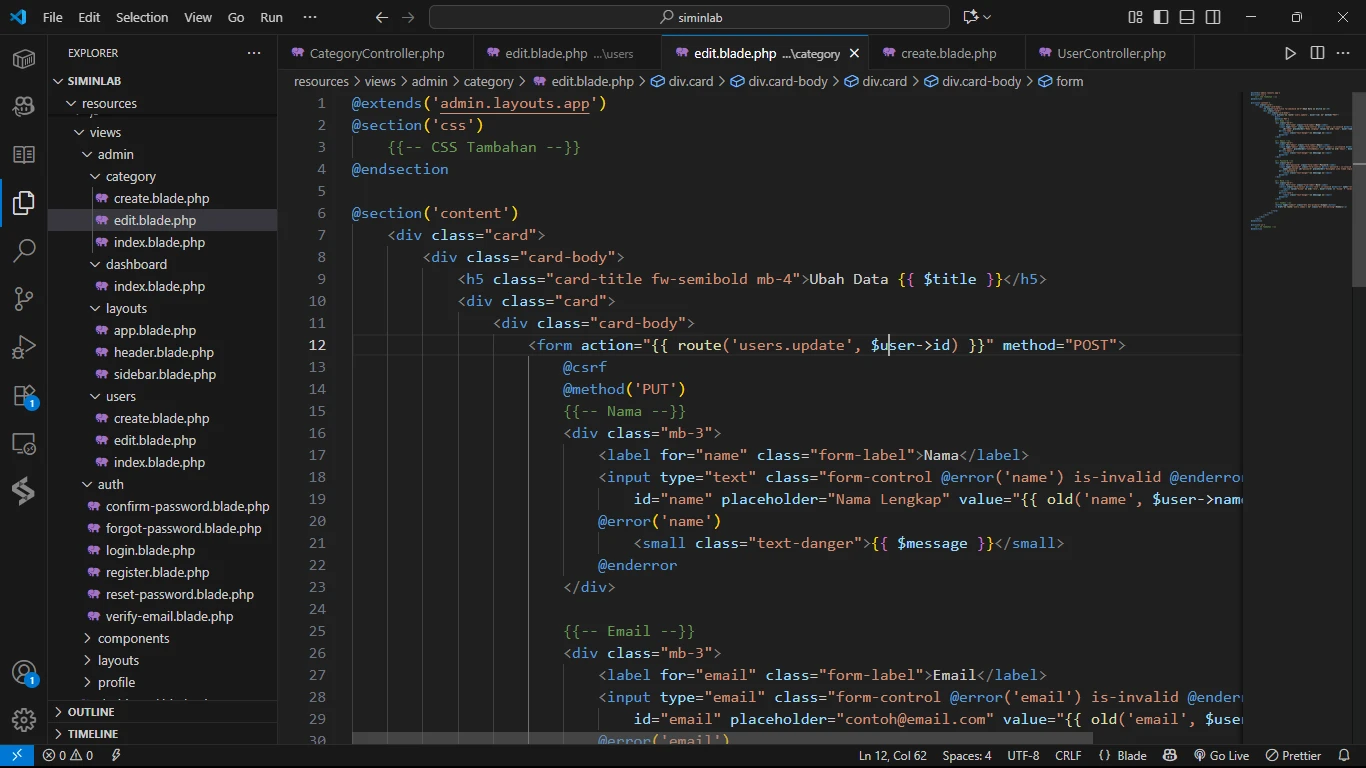Open the Source Control view
Screen dimensions: 1366x768
24,298
